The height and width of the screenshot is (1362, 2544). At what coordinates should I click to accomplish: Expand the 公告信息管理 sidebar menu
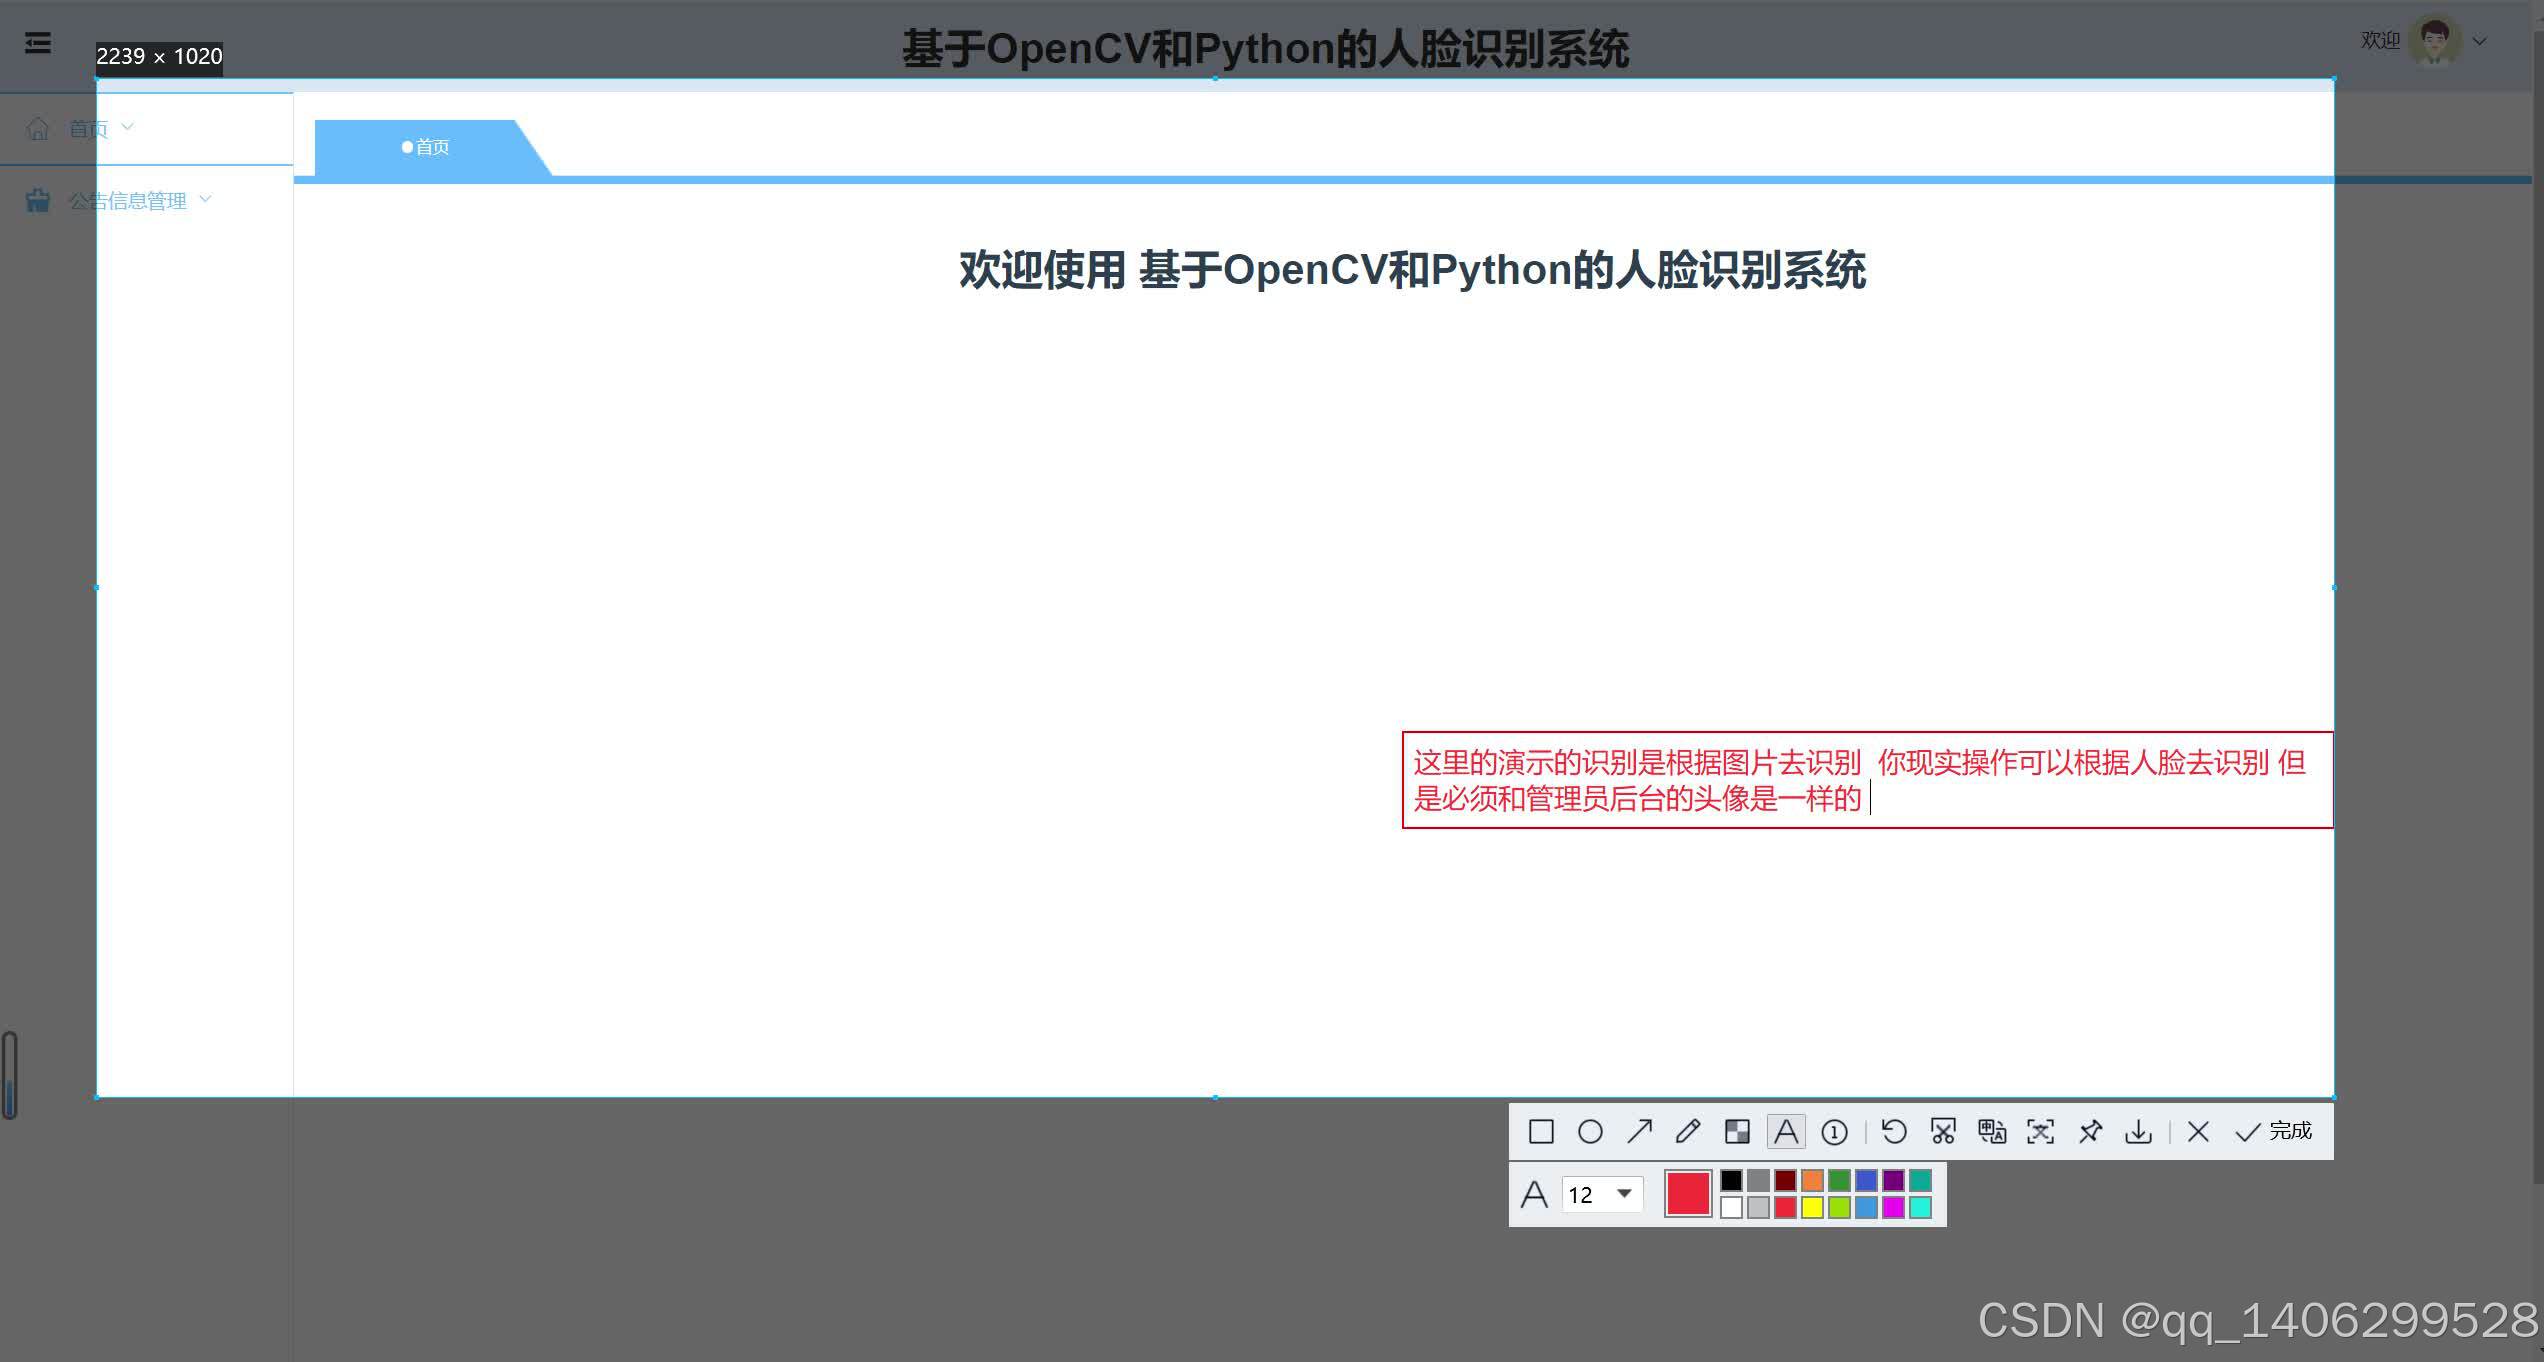pos(127,200)
